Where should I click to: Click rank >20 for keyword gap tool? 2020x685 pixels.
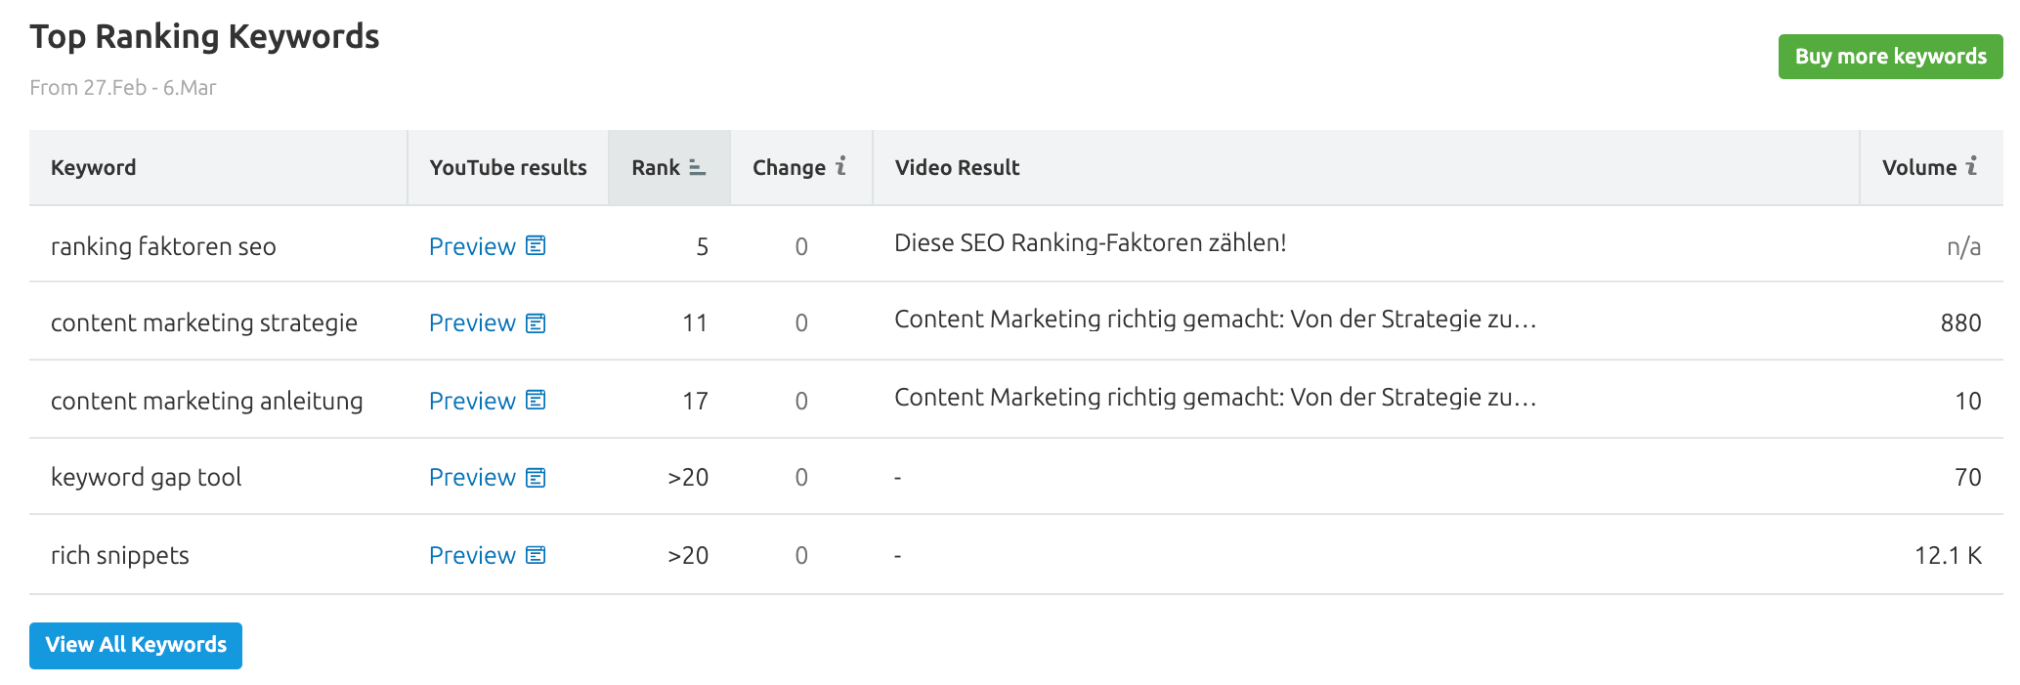click(688, 478)
